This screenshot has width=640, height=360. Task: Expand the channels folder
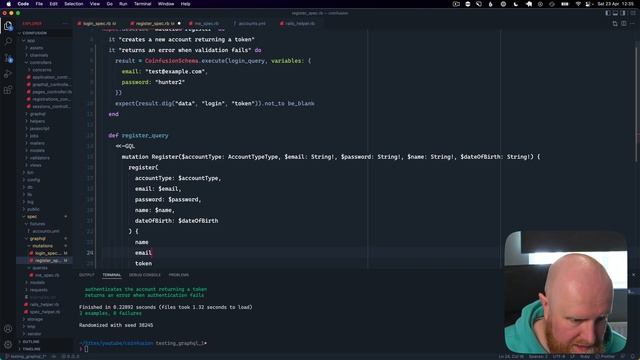click(x=39, y=55)
